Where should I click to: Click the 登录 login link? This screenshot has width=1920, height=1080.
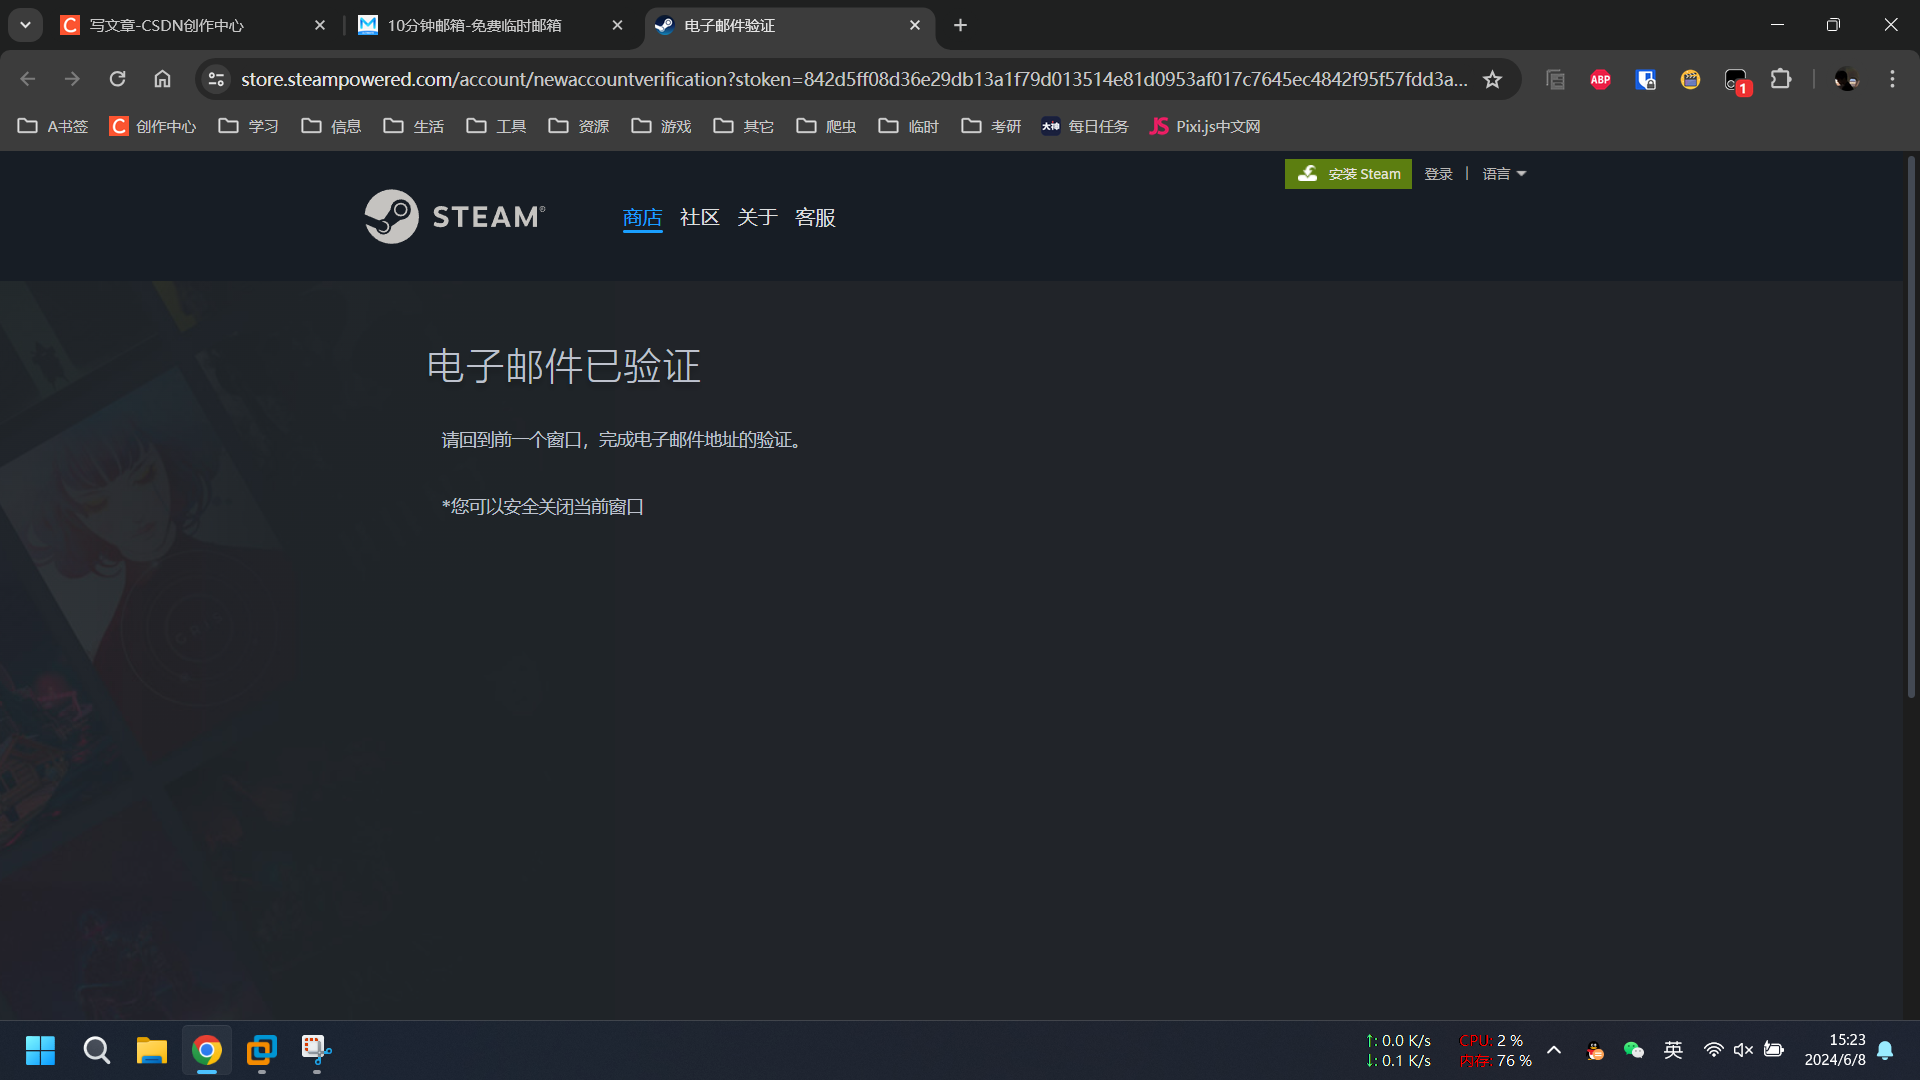(1438, 174)
